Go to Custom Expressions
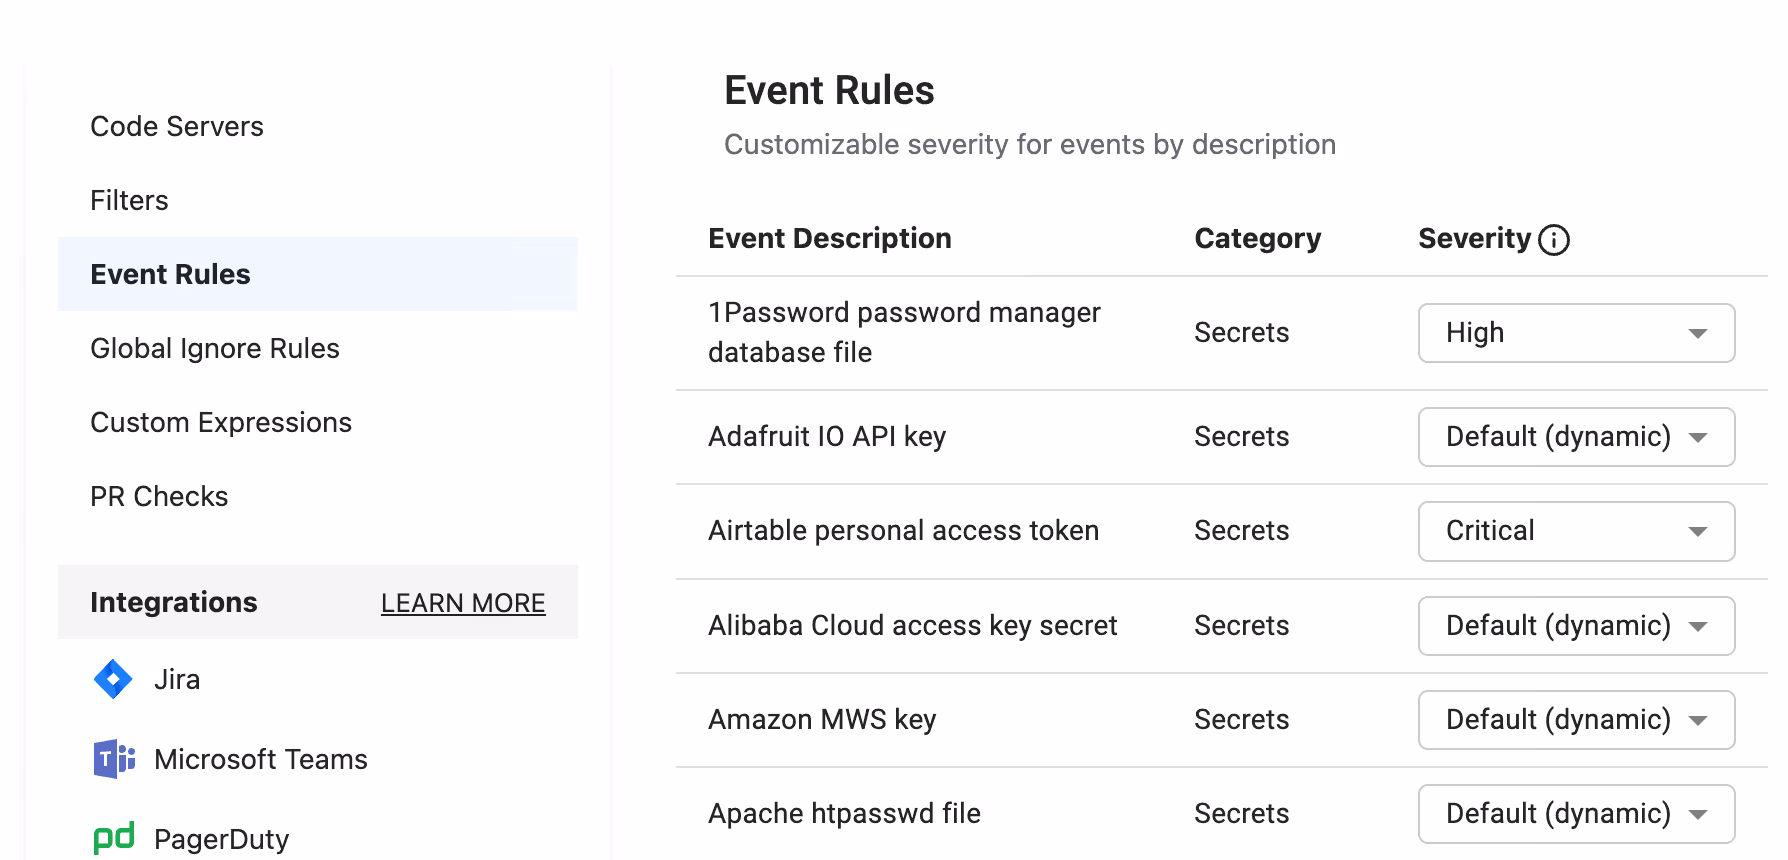The width and height of the screenshot is (1788, 860). tap(221, 422)
